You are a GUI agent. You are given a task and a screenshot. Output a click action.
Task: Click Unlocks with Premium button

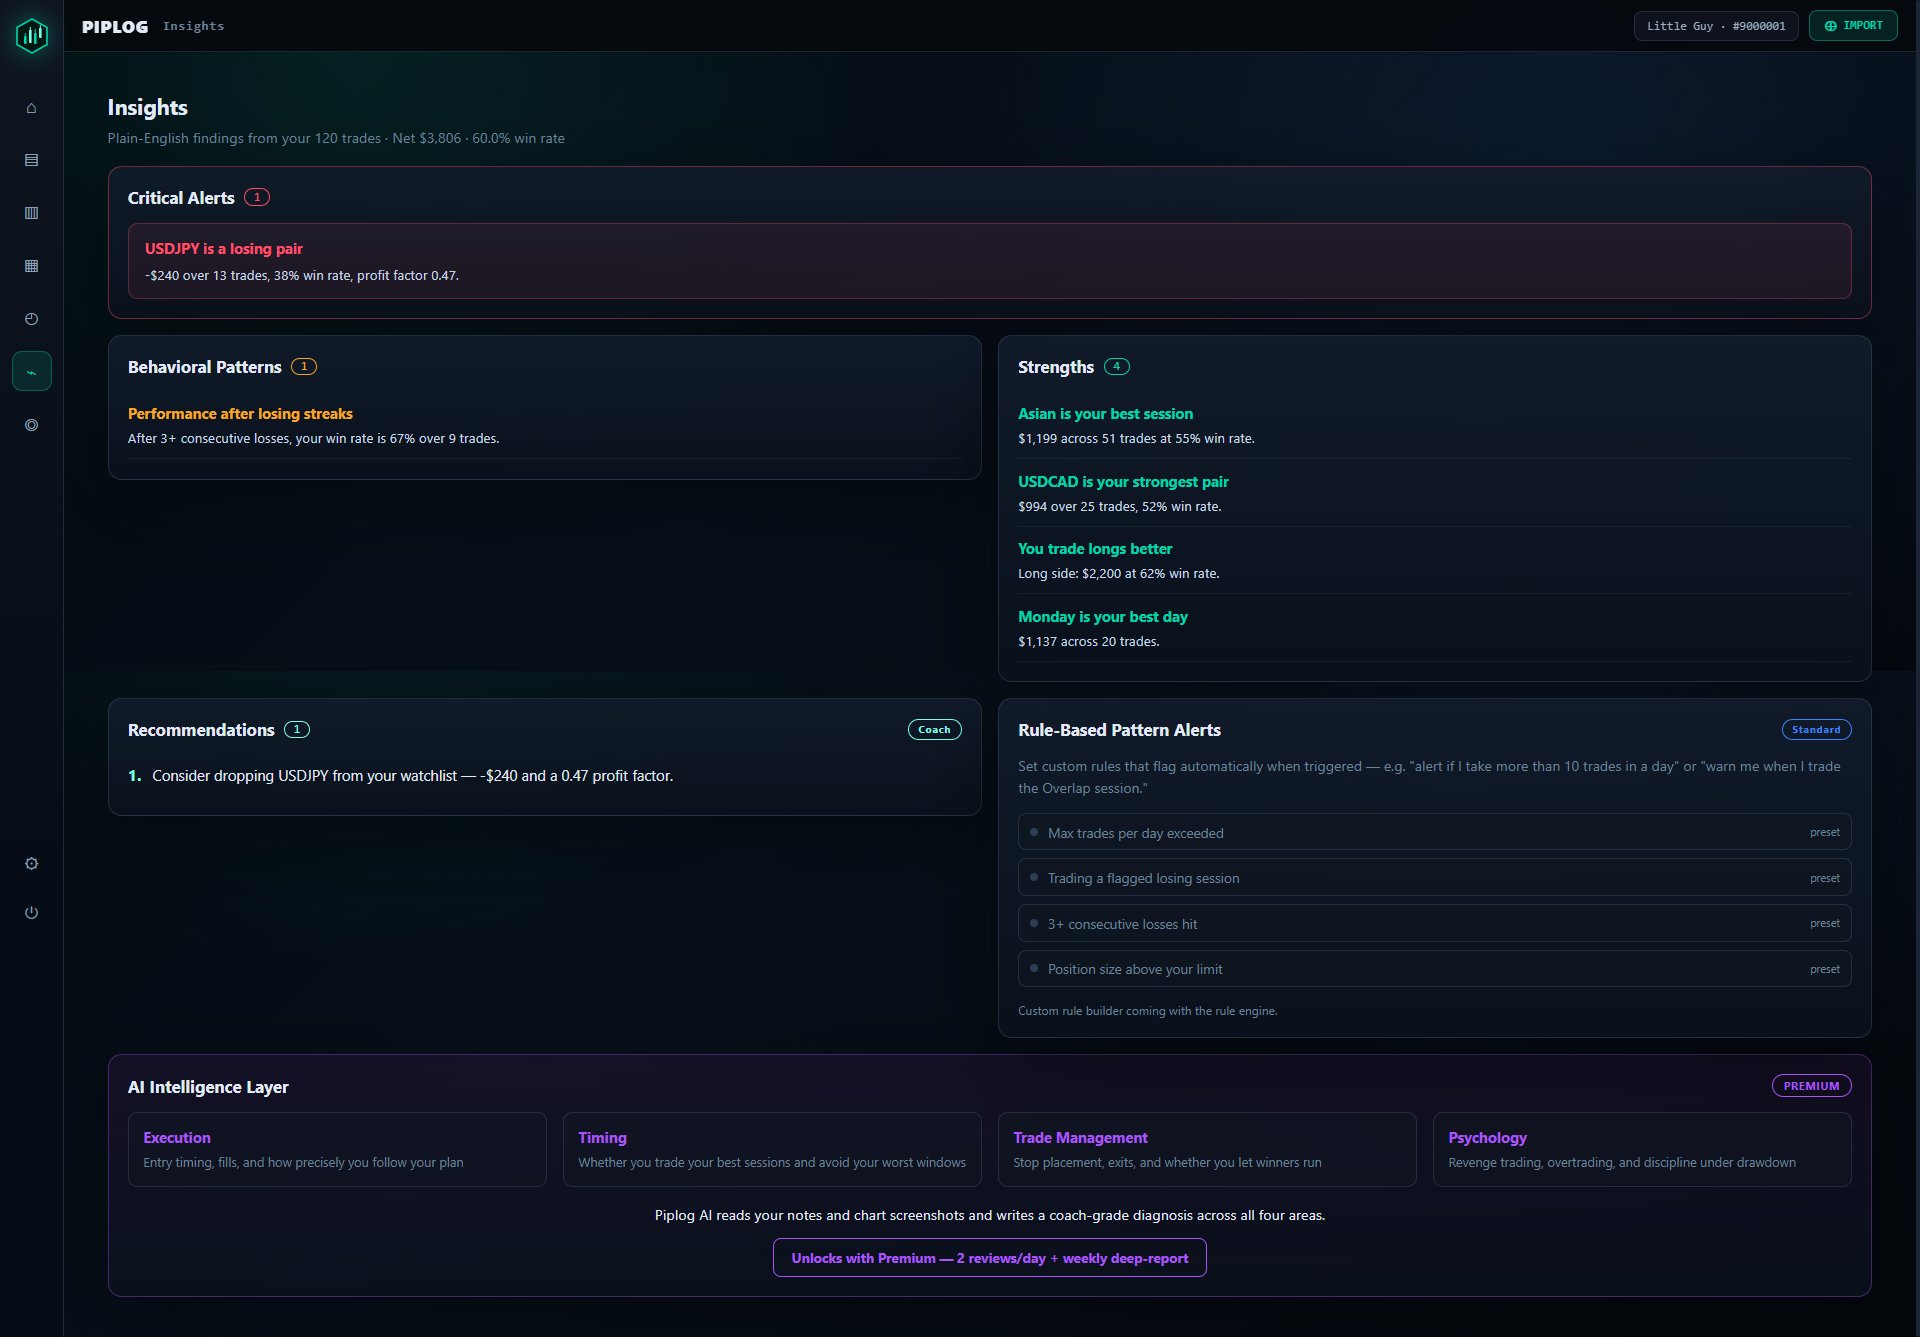[990, 1258]
